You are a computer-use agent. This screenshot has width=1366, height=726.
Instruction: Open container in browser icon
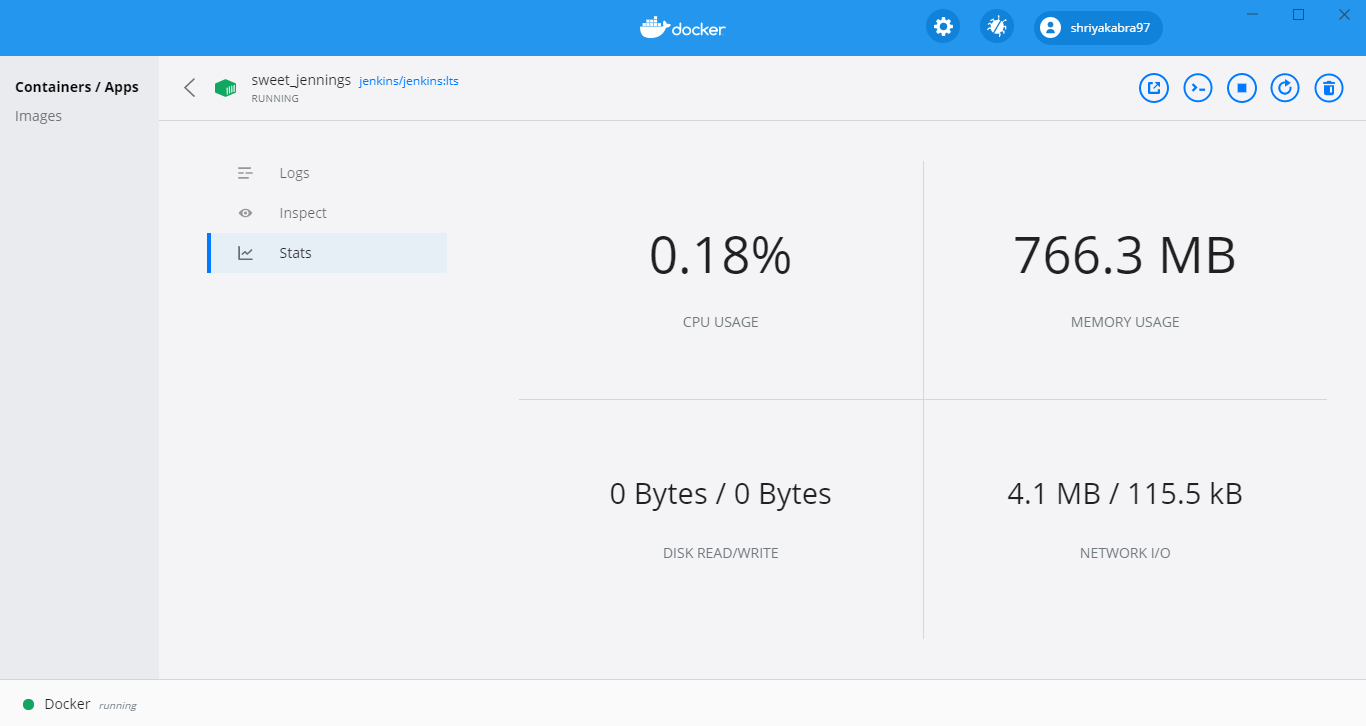tap(1154, 88)
